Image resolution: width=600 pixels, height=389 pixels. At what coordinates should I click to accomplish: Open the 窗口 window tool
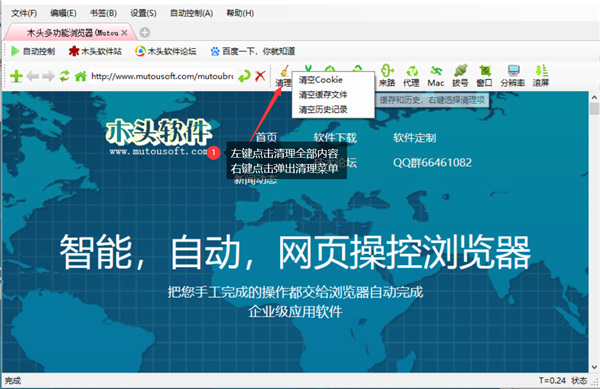(x=484, y=76)
